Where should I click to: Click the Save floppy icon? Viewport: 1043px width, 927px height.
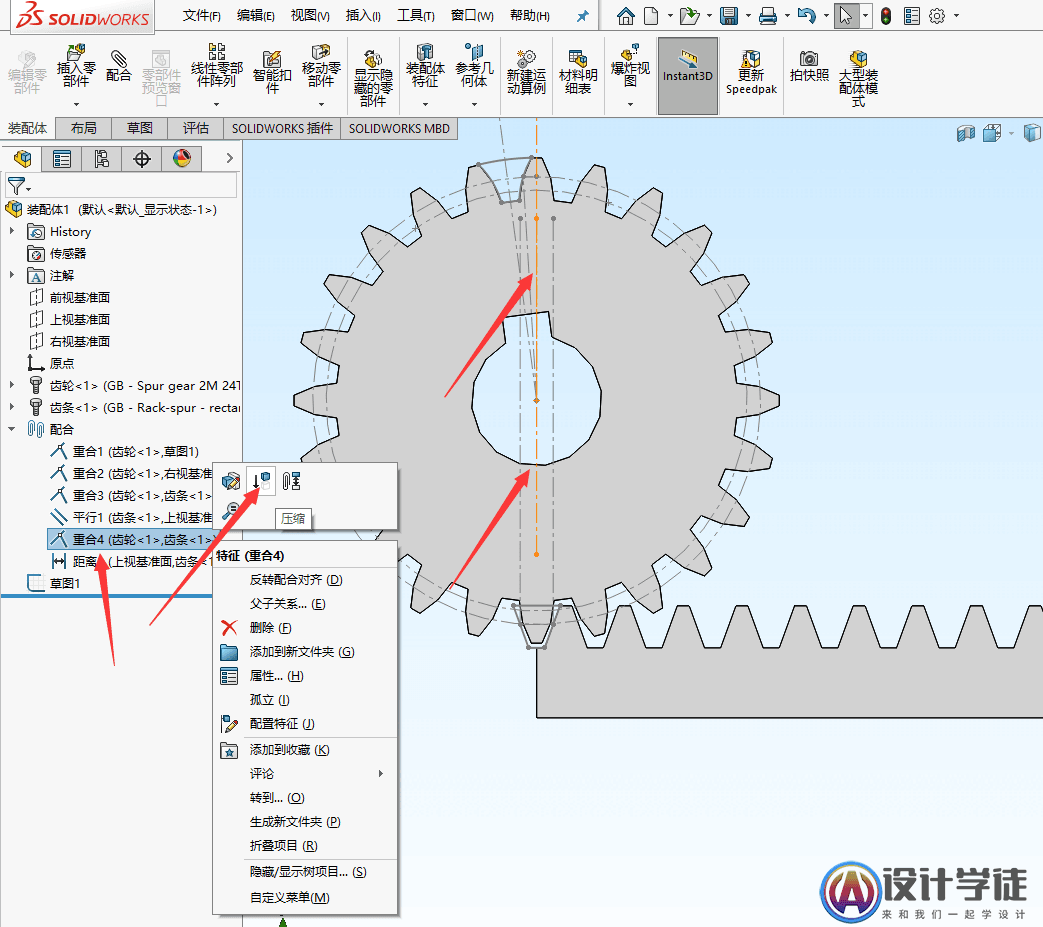729,16
